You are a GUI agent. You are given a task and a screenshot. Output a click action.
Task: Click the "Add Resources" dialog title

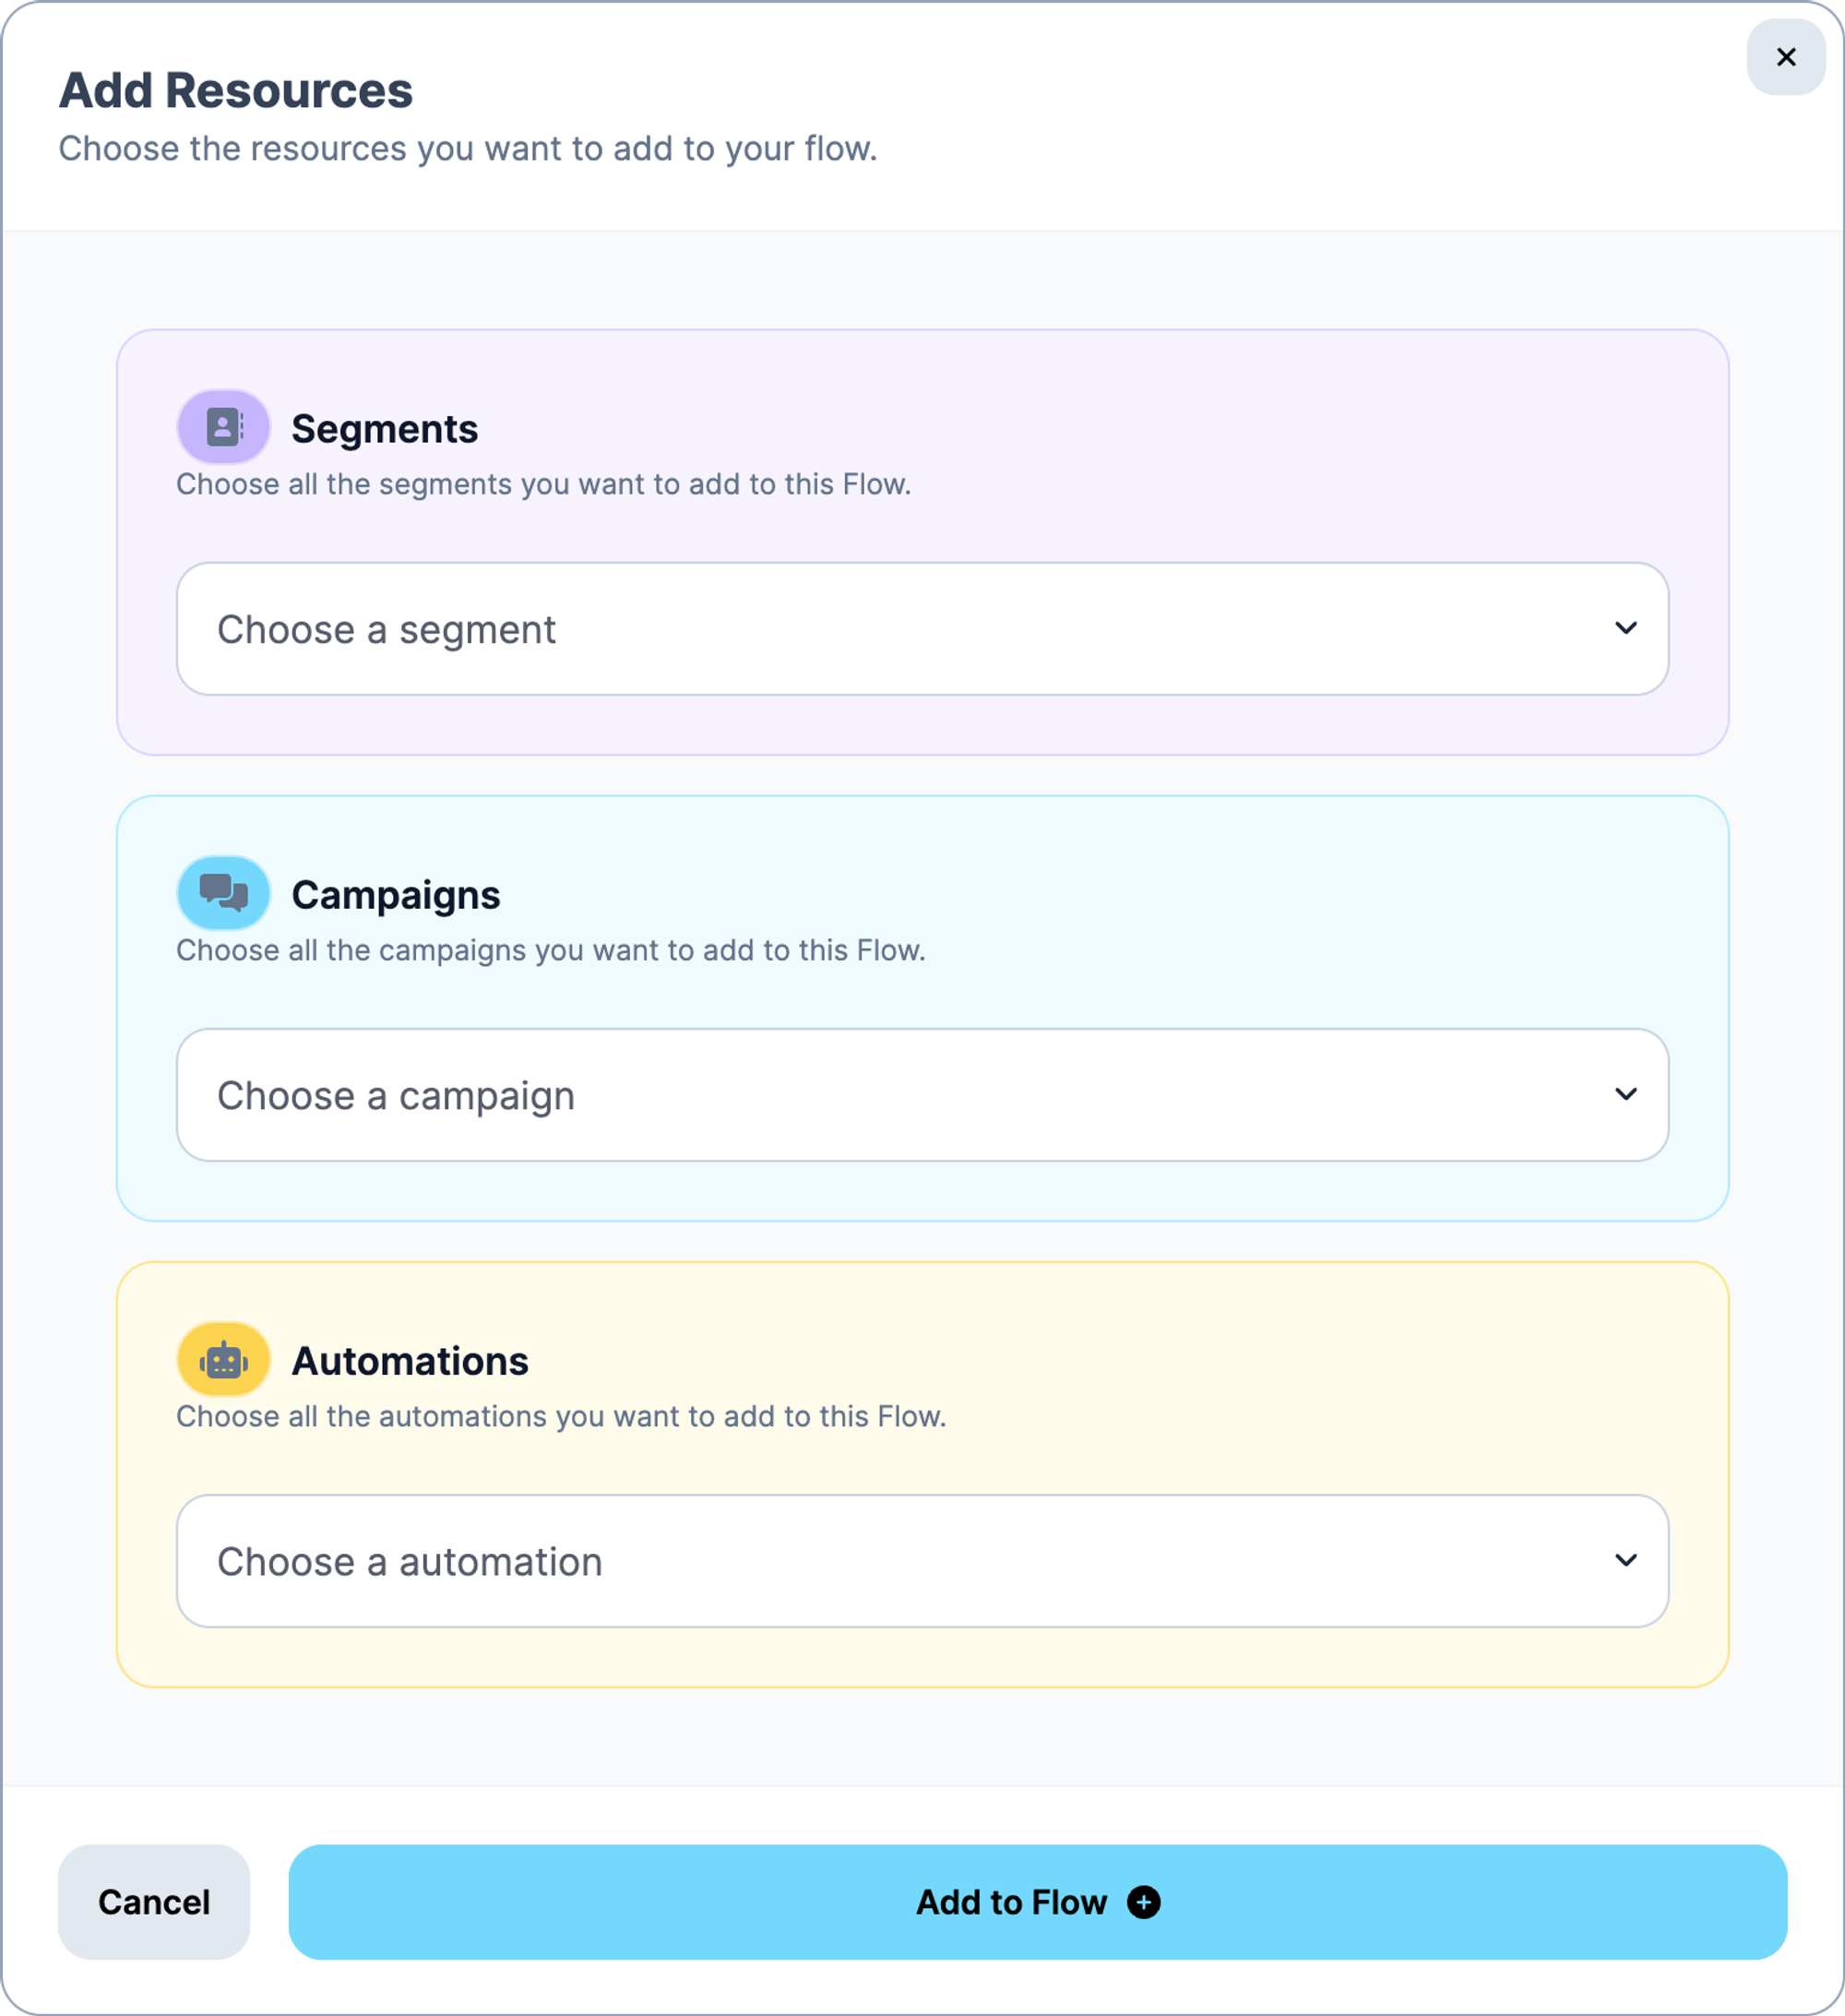(235, 90)
